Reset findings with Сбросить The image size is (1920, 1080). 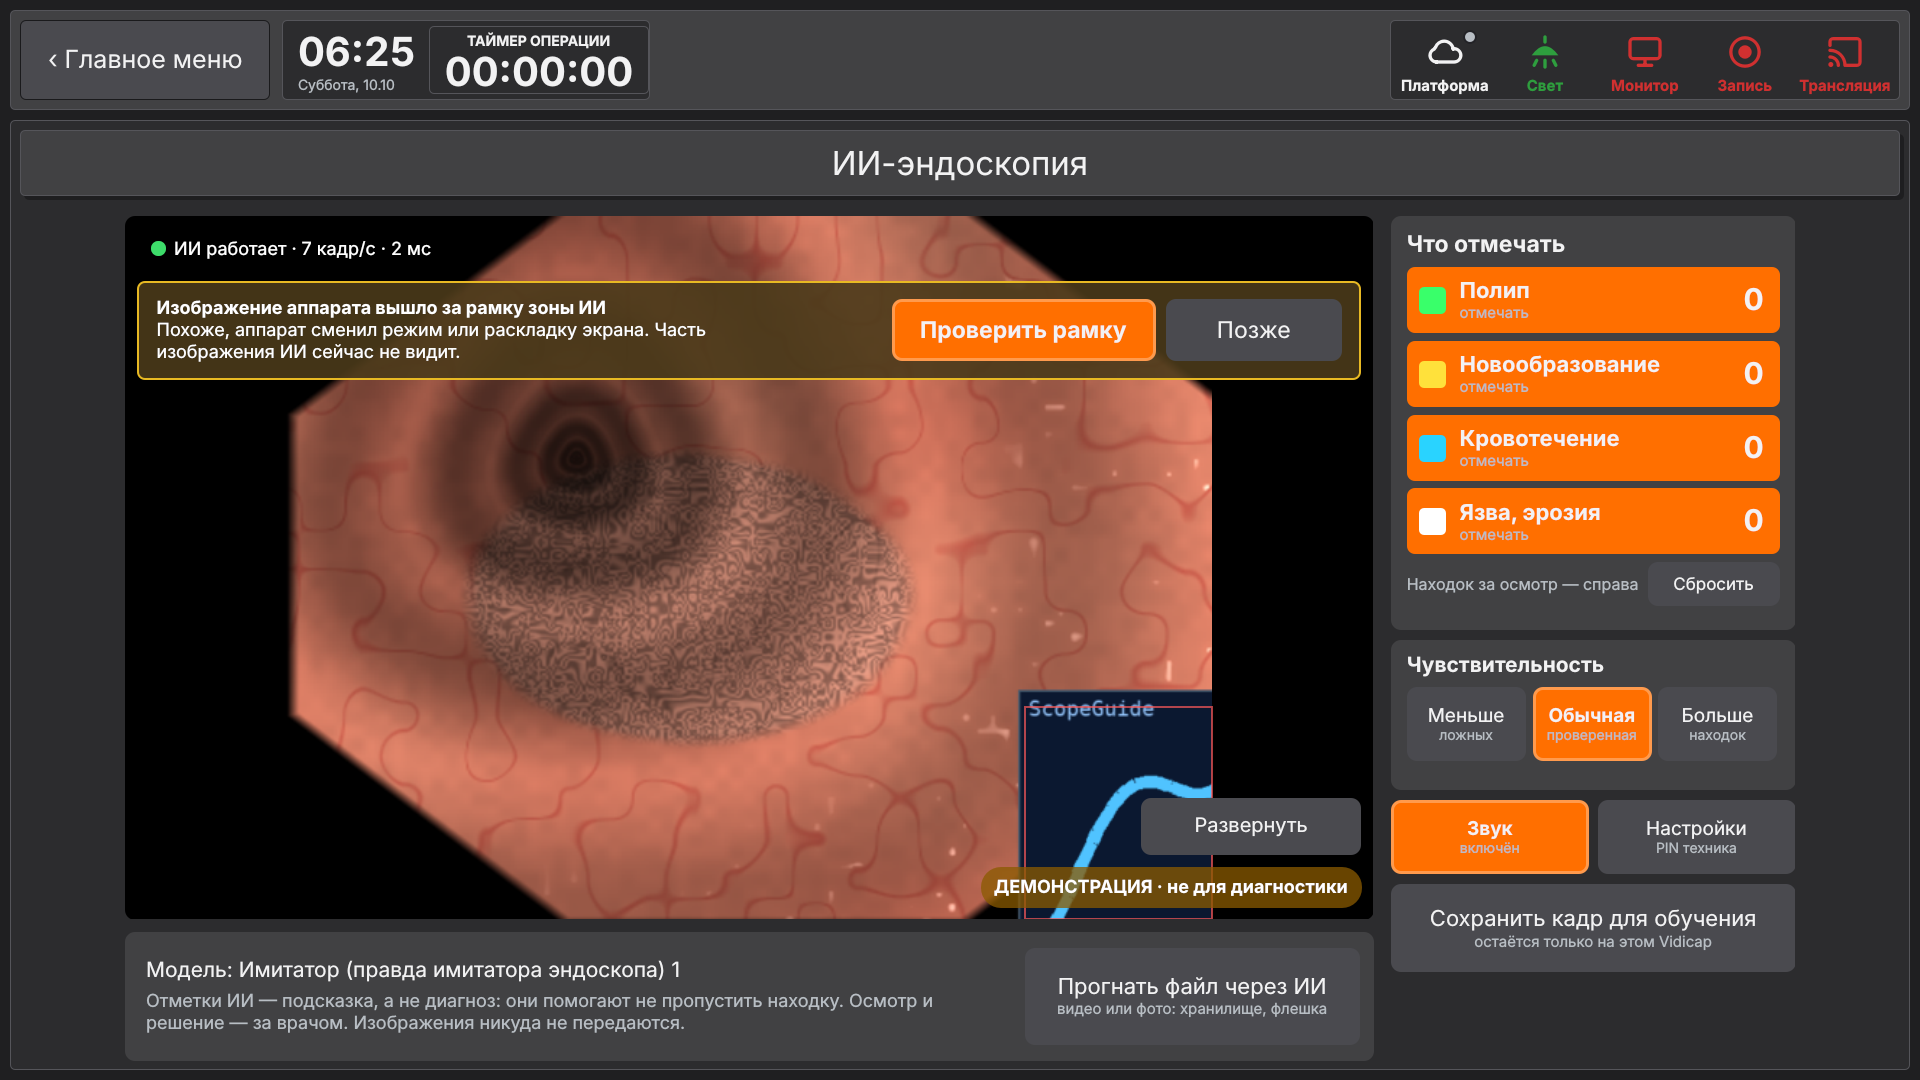[x=1713, y=584]
